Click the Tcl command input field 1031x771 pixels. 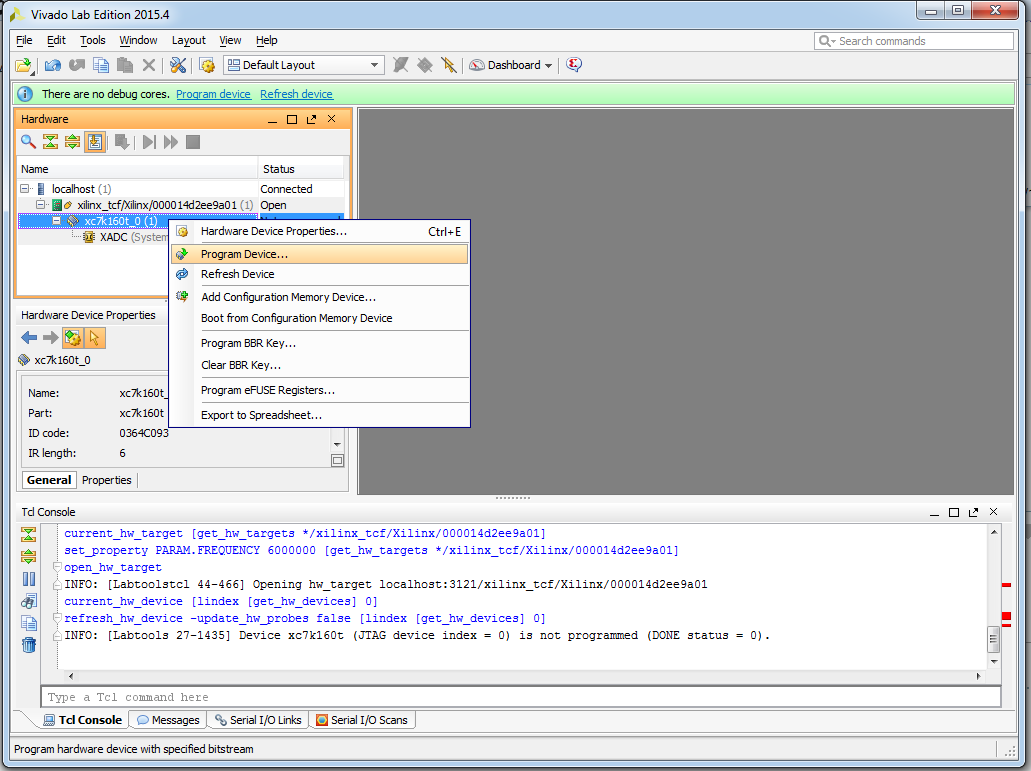[521, 697]
